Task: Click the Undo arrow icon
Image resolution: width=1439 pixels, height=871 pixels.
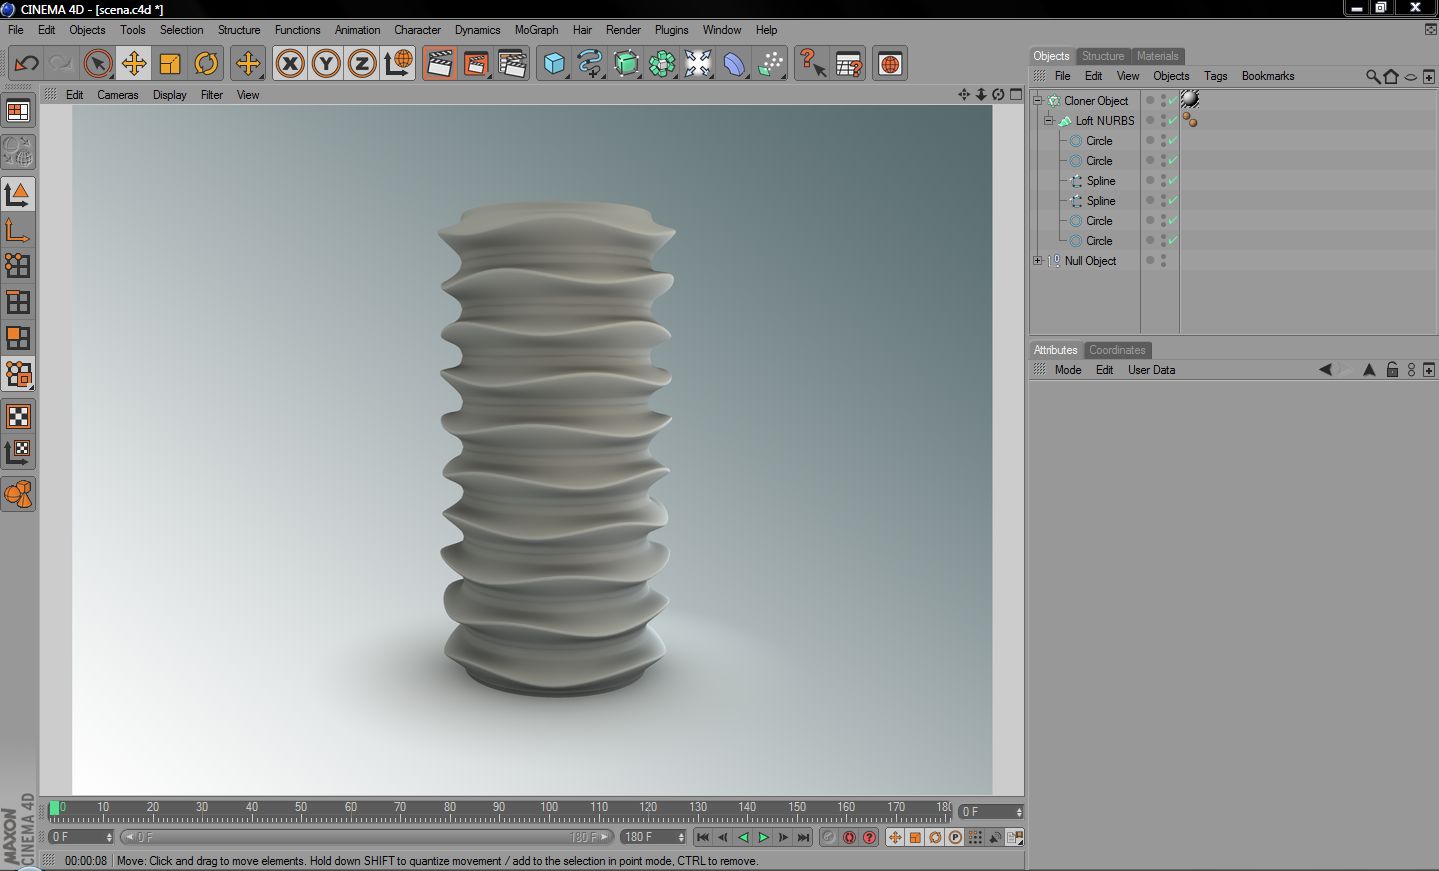Action: [x=26, y=64]
